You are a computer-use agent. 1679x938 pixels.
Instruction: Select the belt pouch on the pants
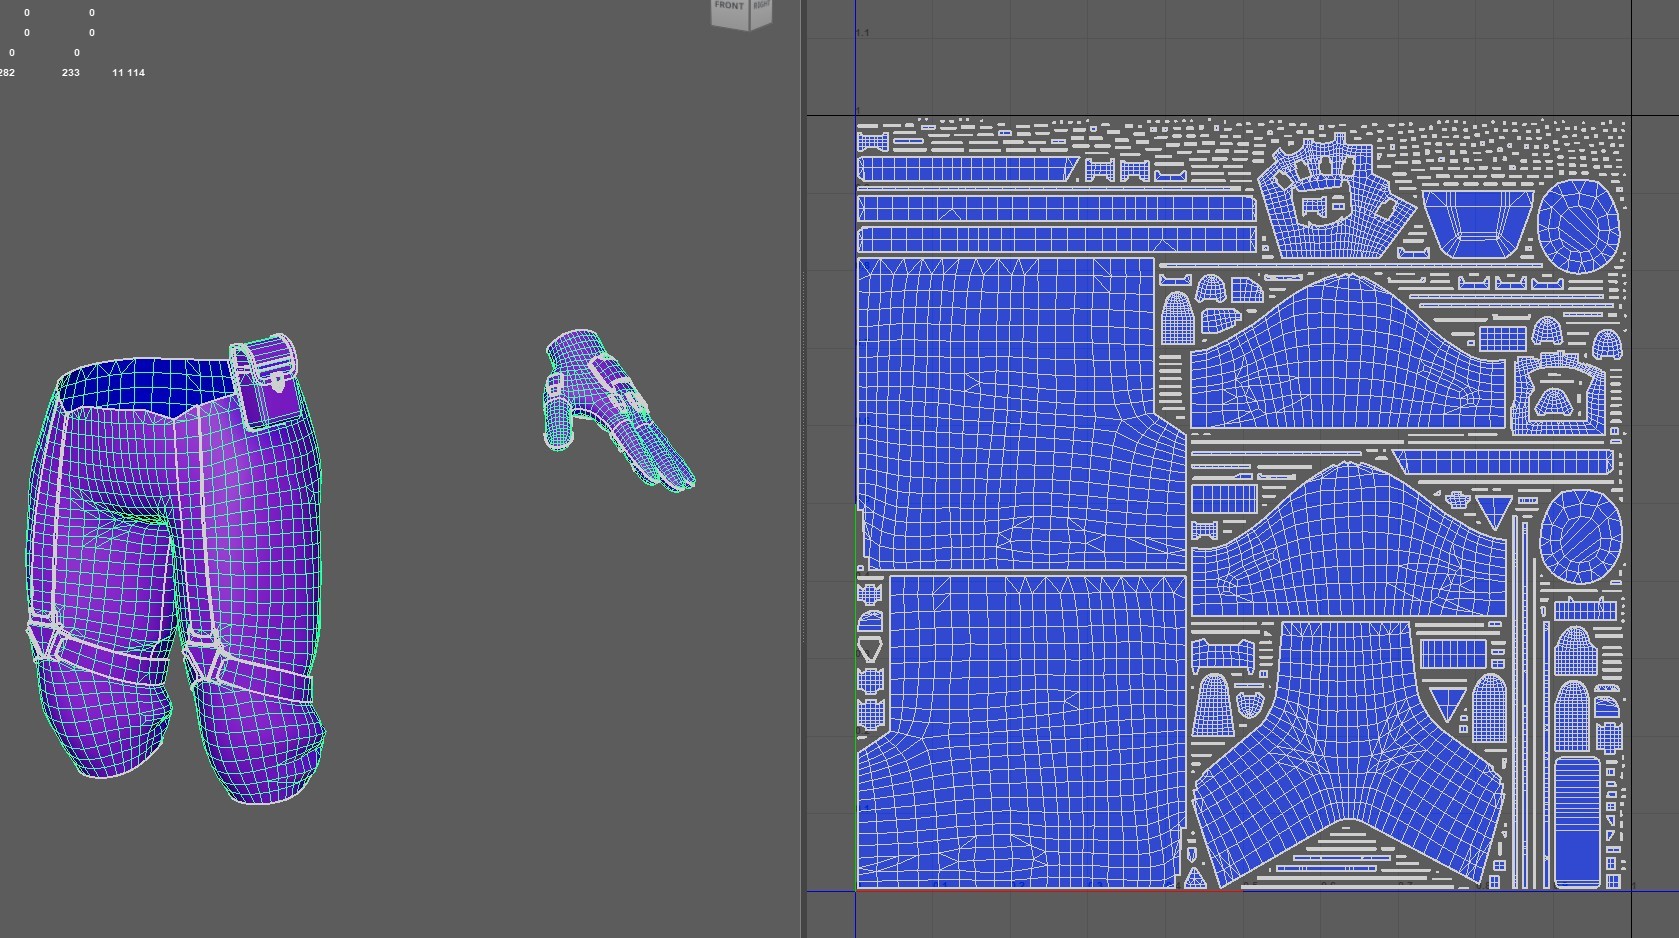(x=266, y=383)
